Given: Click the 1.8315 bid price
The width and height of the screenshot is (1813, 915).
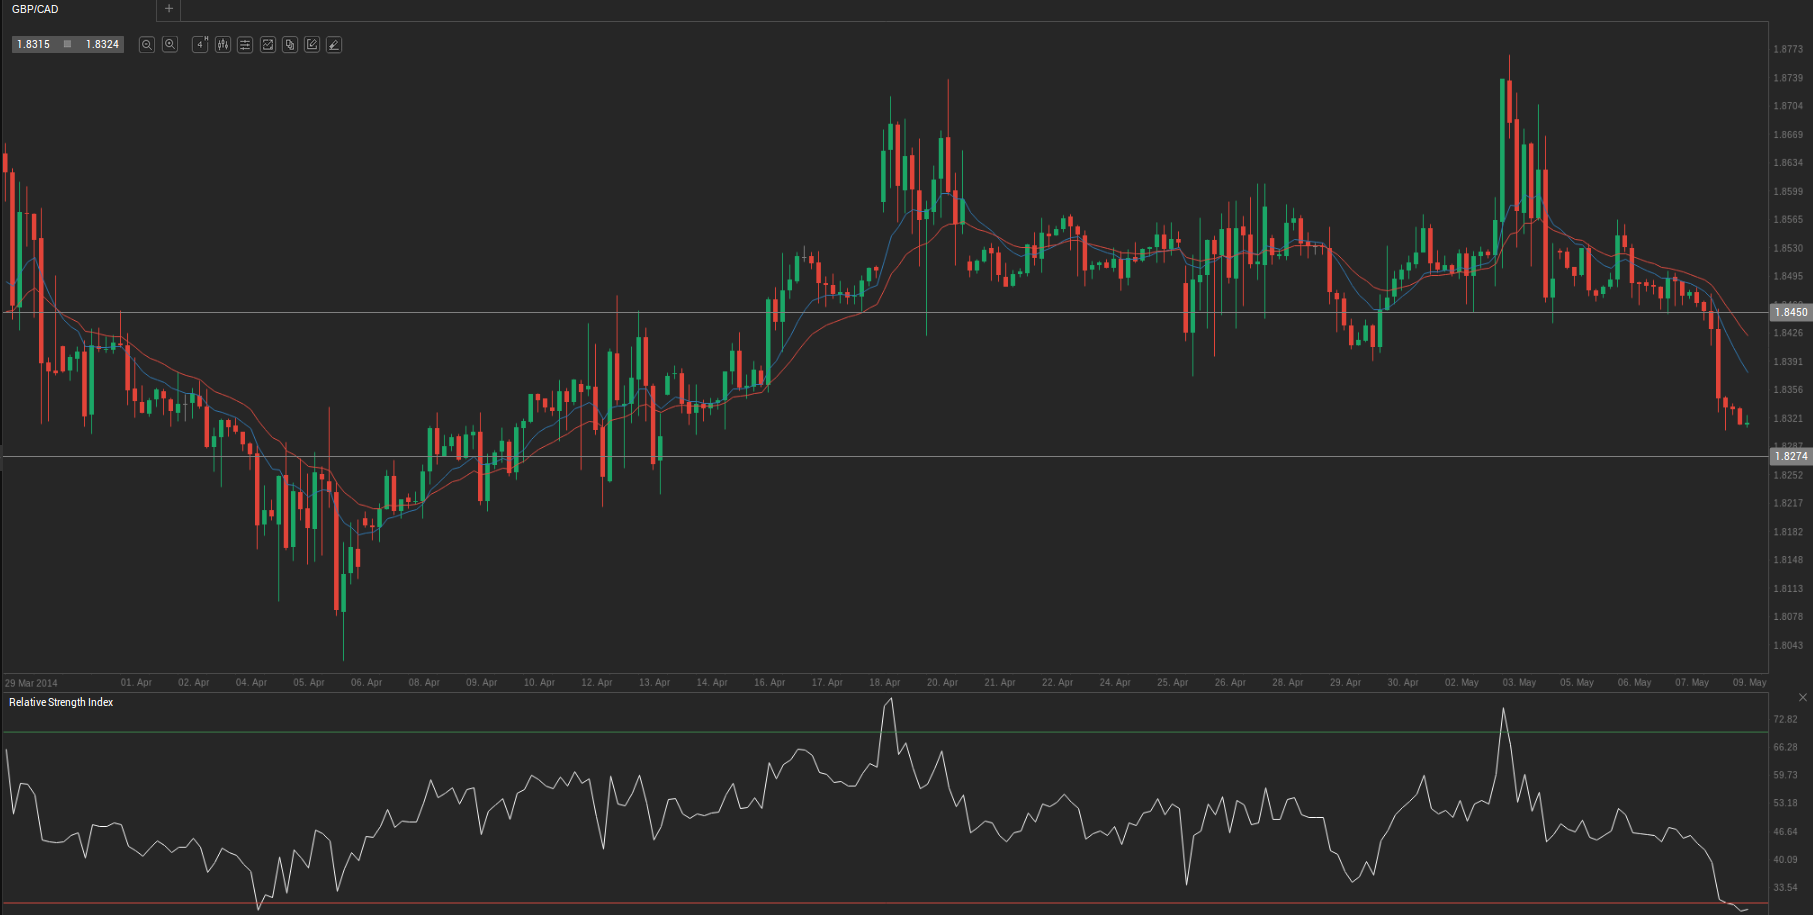Looking at the screenshot, I should (x=33, y=45).
